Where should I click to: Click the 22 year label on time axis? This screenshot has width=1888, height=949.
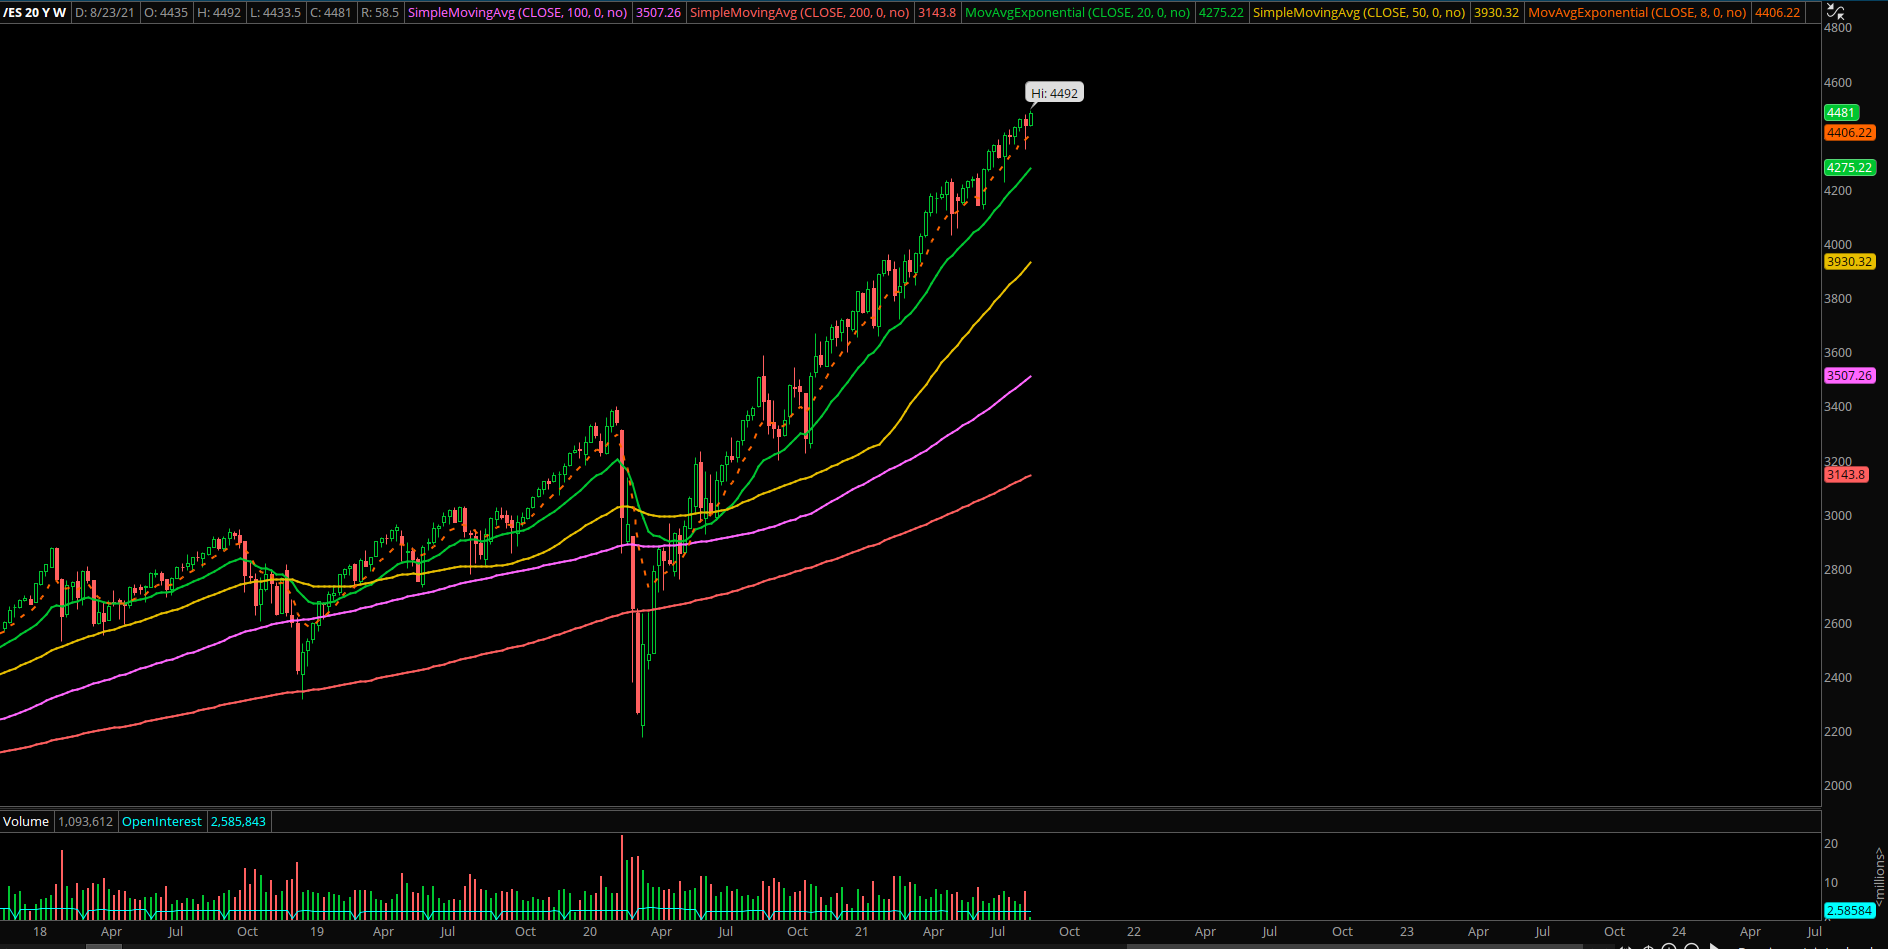pyautogui.click(x=1134, y=932)
